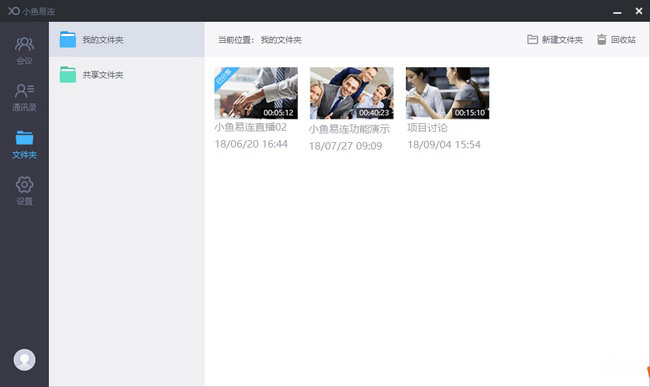Open the 通讯录 contacts icon
This screenshot has width=650, height=387.
click(x=24, y=90)
